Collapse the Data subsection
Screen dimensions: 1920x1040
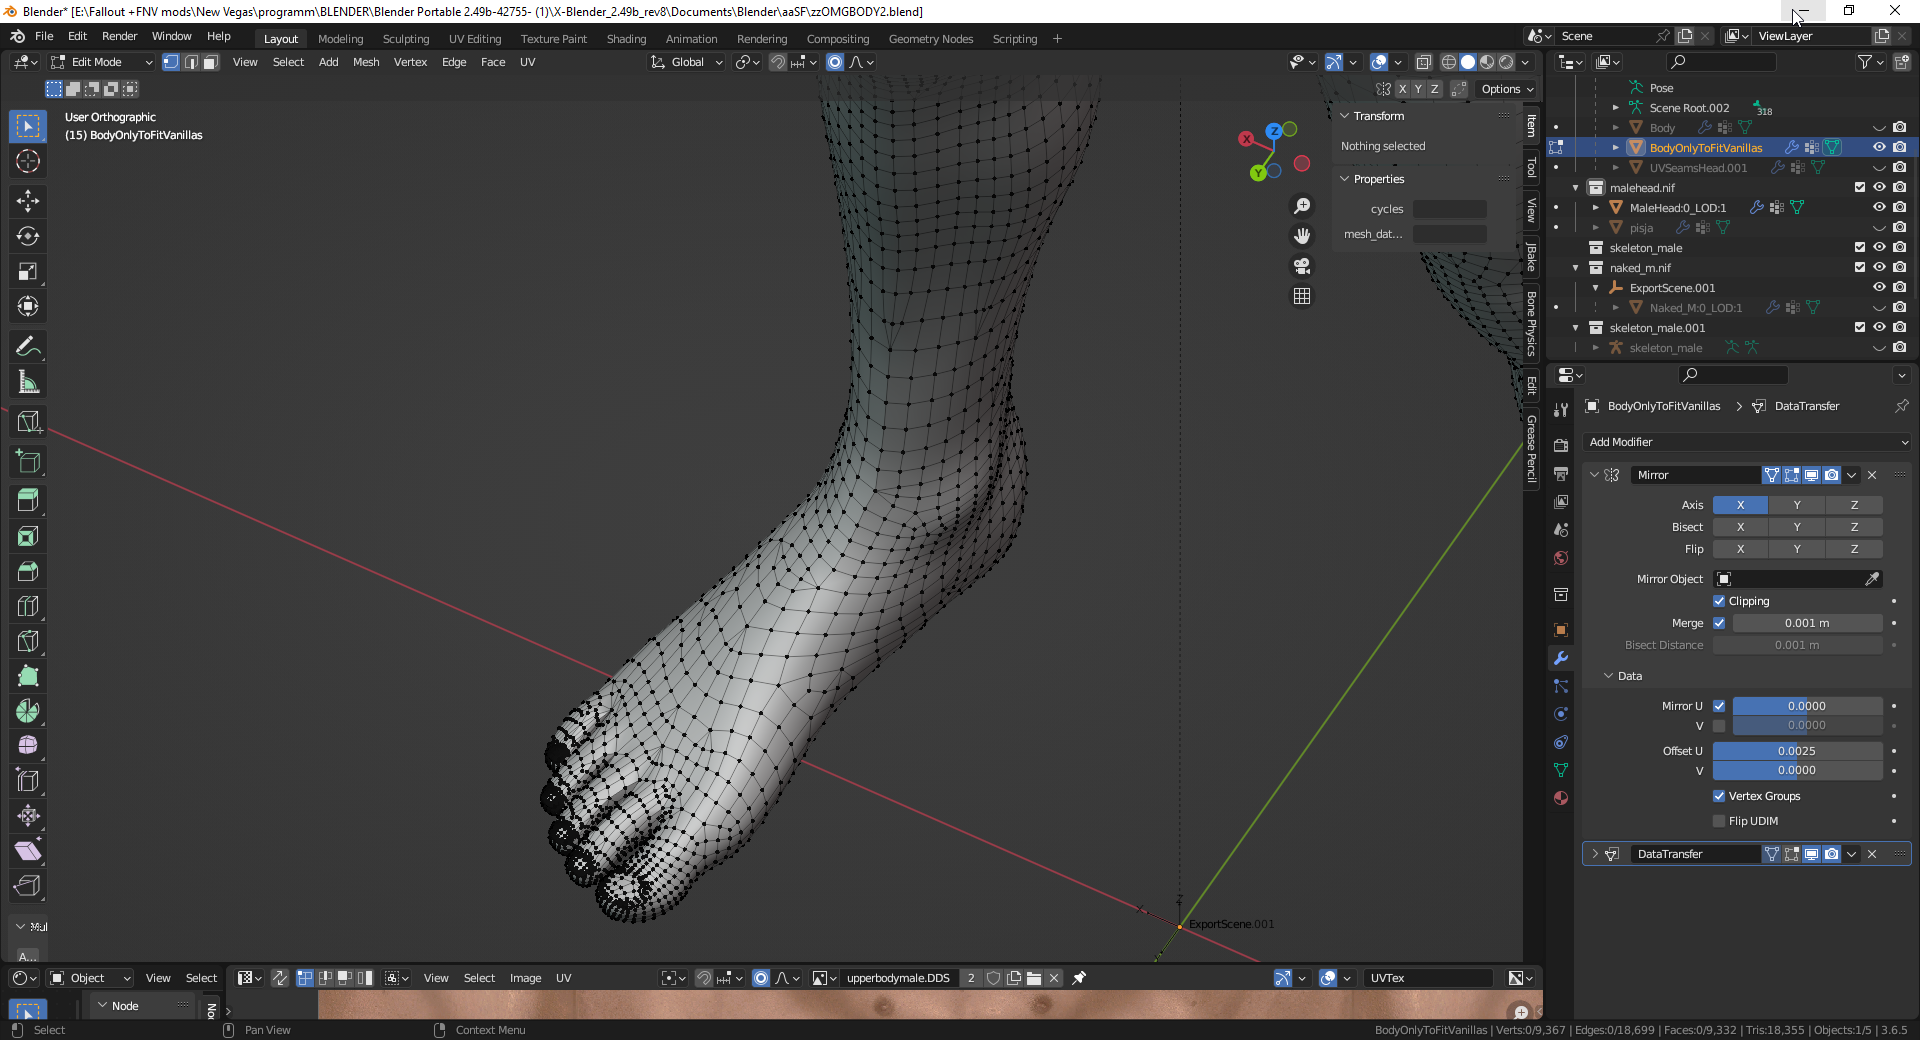(x=1608, y=676)
